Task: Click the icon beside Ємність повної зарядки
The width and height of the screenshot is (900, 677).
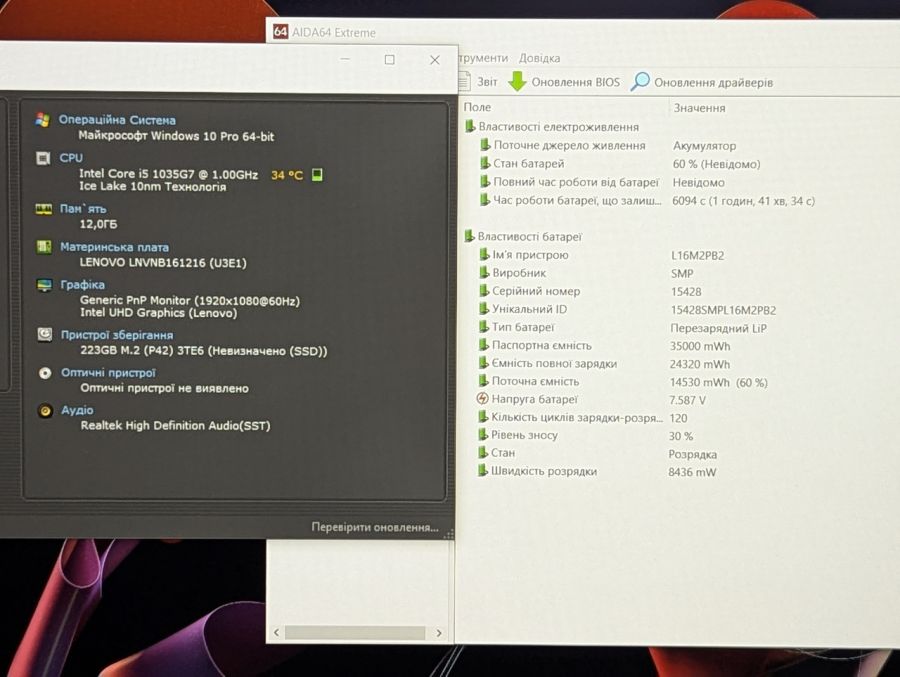Action: (x=483, y=363)
